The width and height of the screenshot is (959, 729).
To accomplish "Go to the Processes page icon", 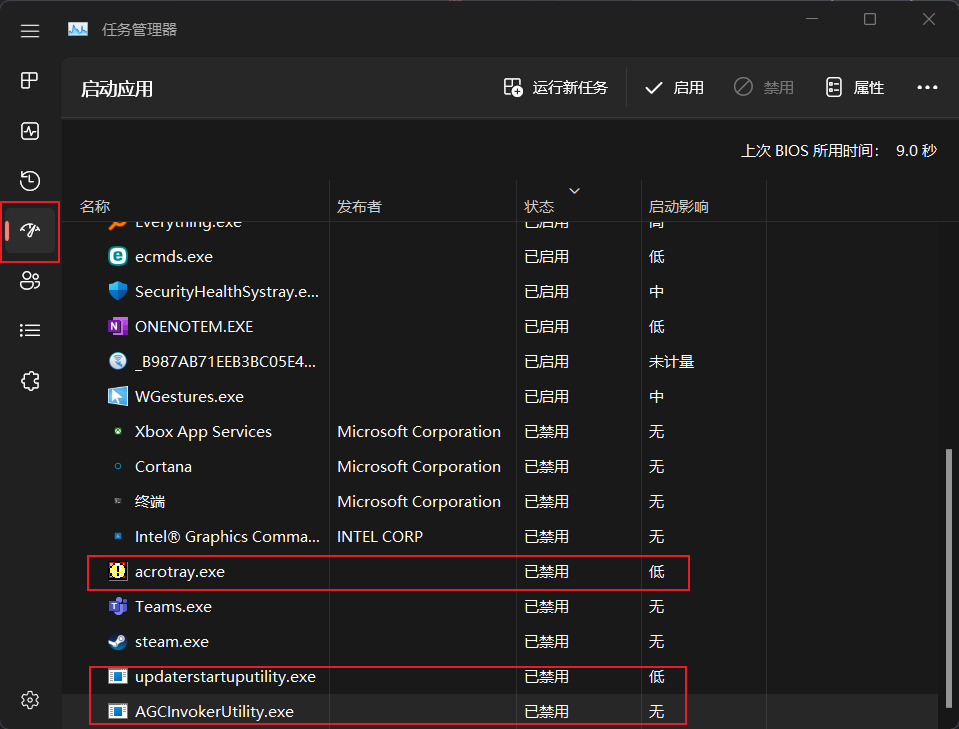I will point(29,81).
